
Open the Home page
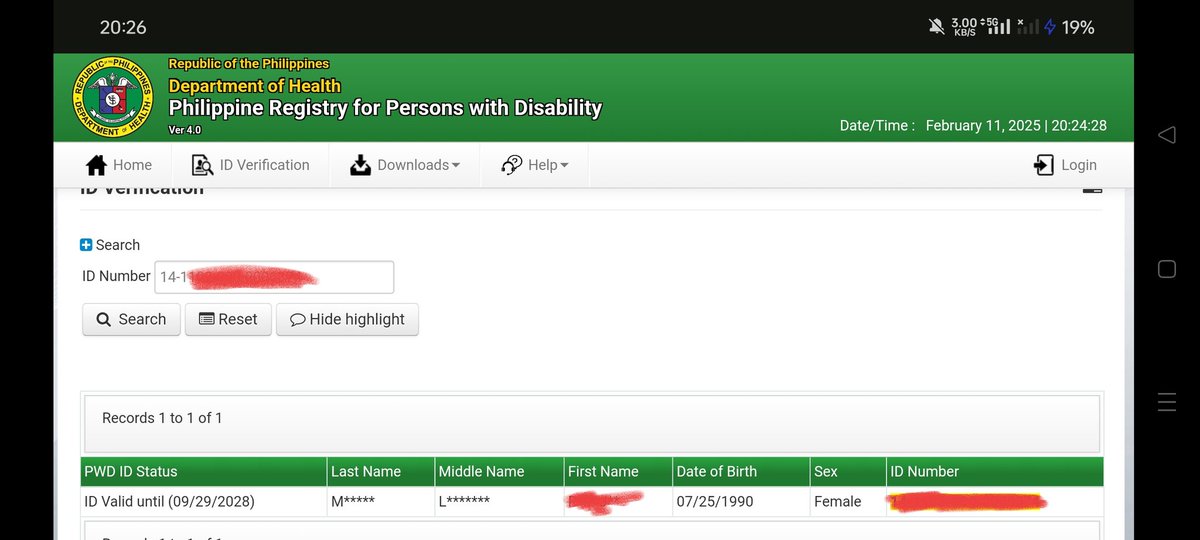(x=119, y=165)
